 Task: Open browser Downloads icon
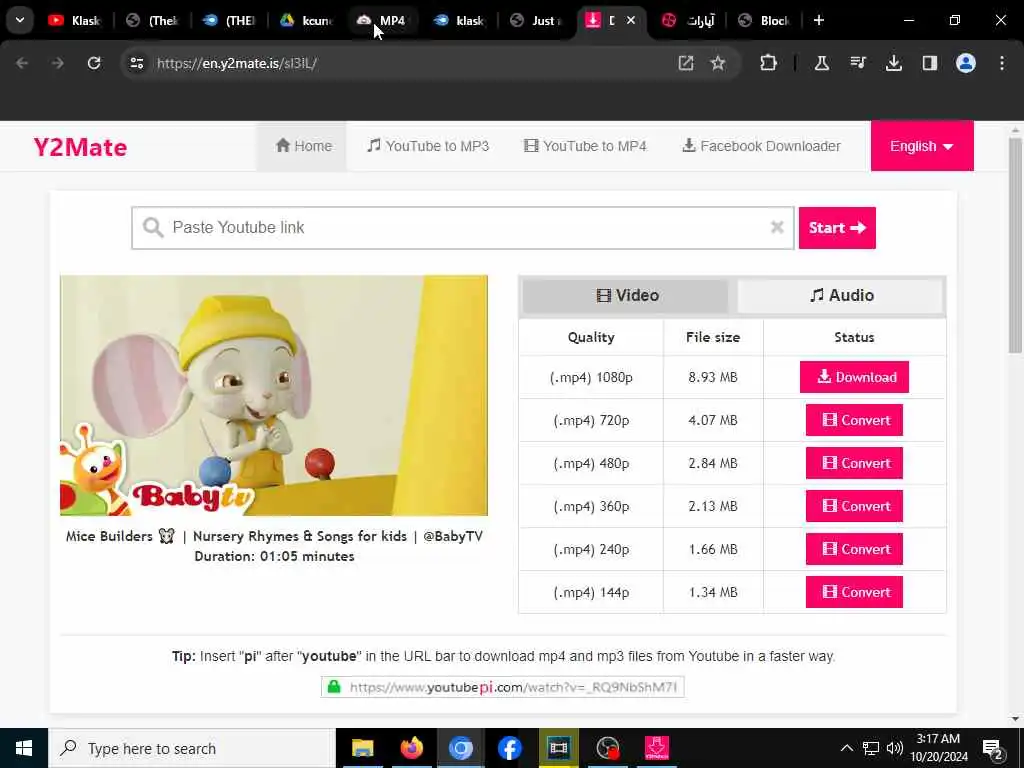pos(893,63)
